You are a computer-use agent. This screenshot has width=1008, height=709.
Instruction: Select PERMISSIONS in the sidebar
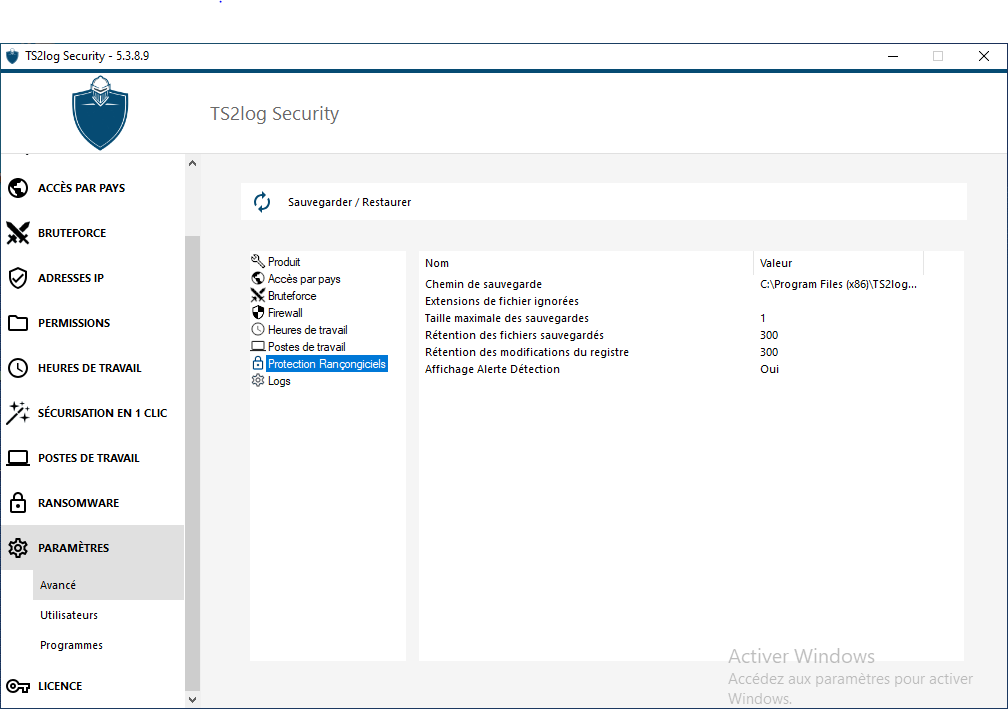pyautogui.click(x=93, y=323)
